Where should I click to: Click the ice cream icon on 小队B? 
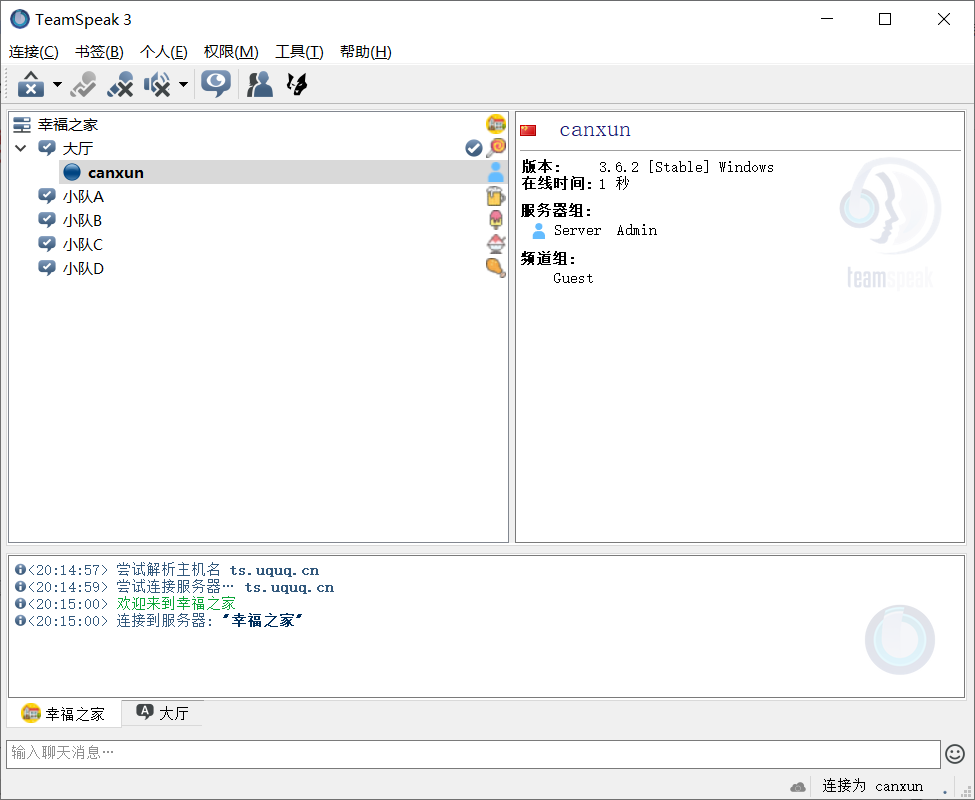tap(496, 219)
